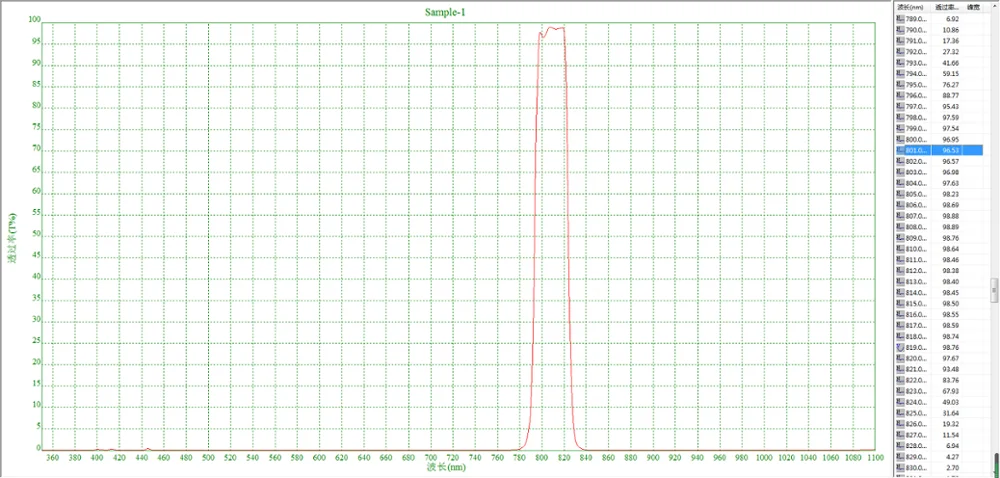The height and width of the screenshot is (478, 1000).
Task: Click the row icon for 797.0 nm
Action: point(901,106)
